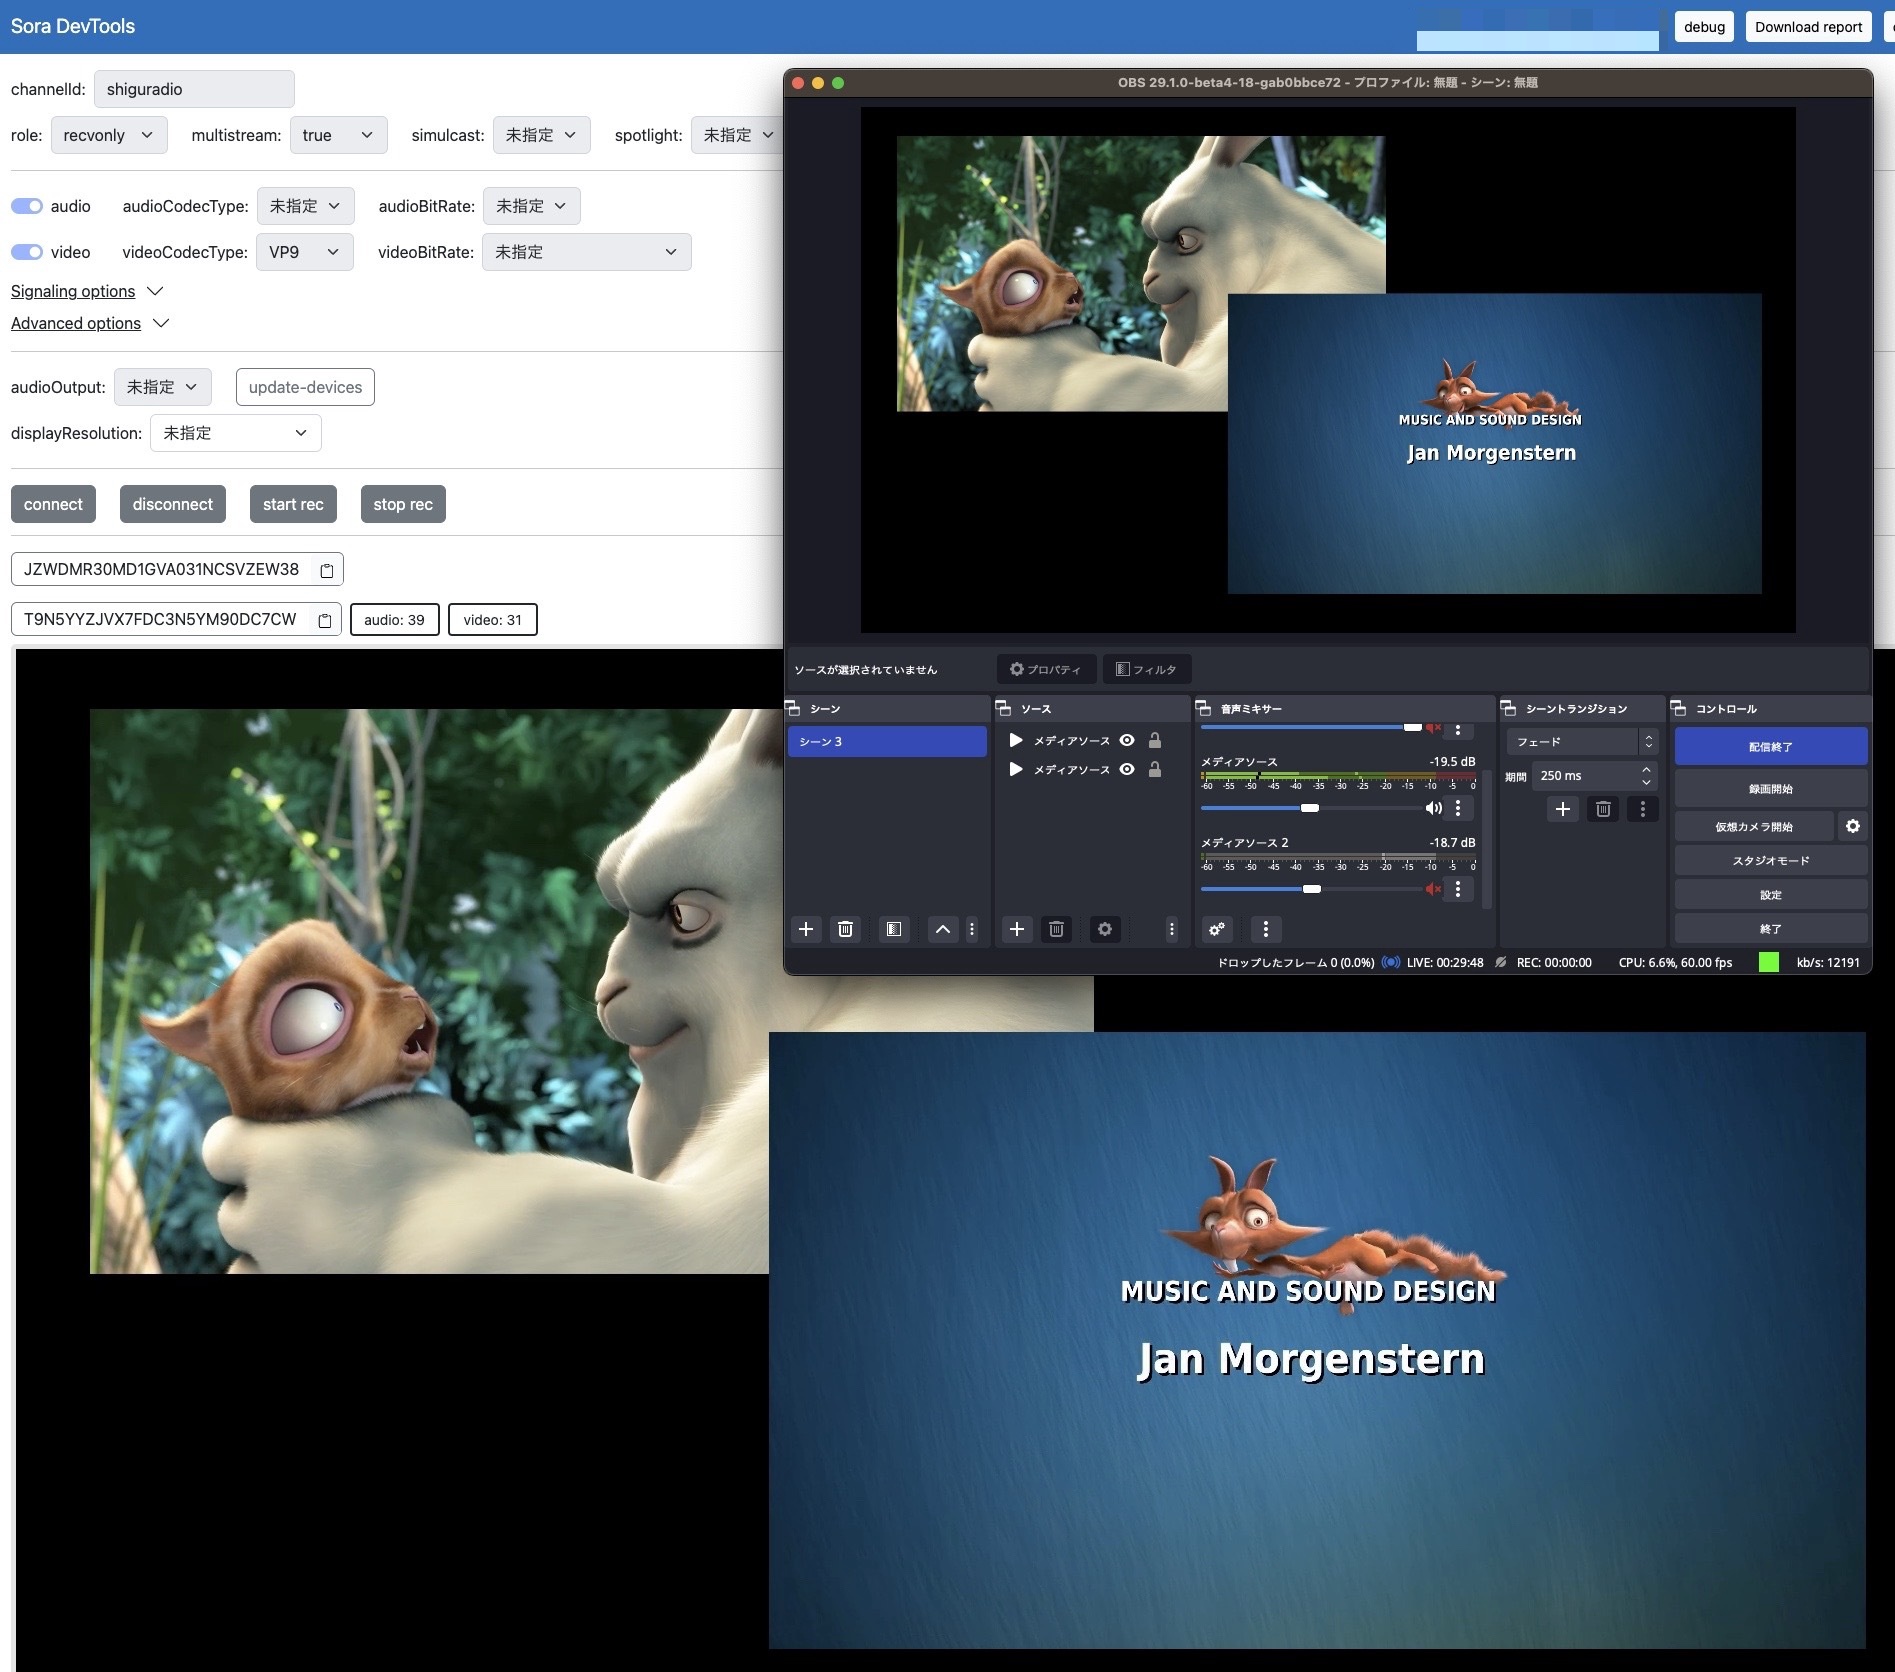Add a new scene in OBS
The image size is (1895, 1672).
806,929
